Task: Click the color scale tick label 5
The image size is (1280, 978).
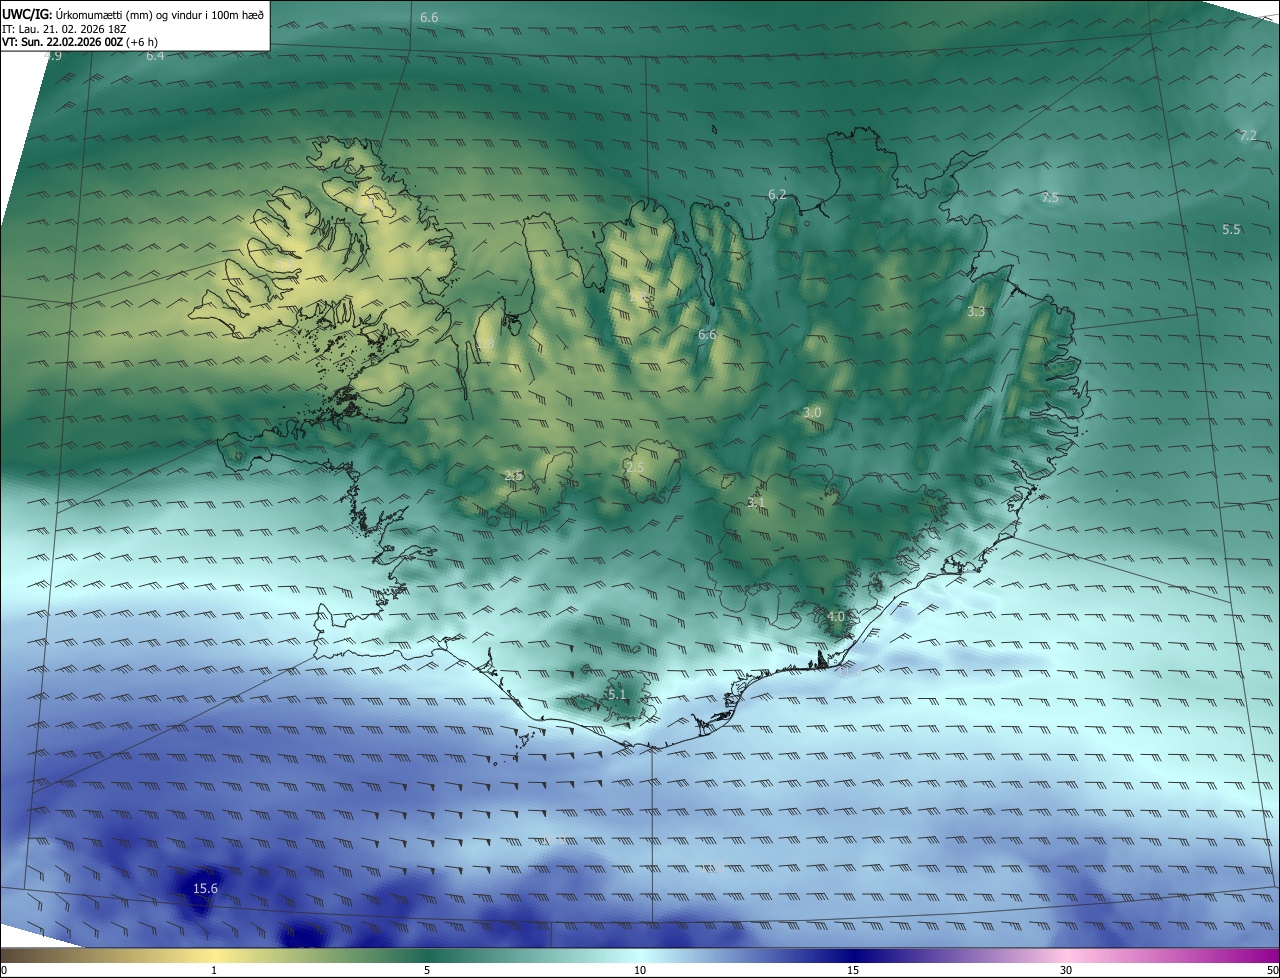Action: tap(427, 970)
